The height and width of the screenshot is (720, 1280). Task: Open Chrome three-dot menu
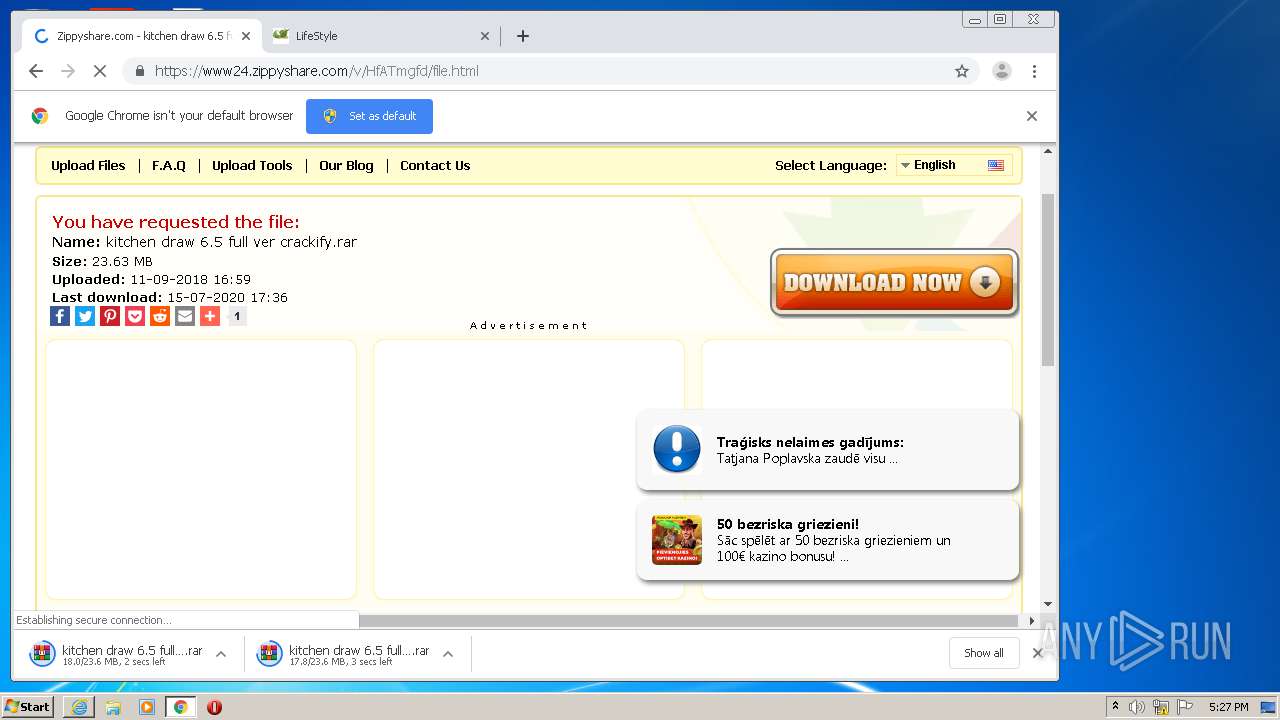1034,71
